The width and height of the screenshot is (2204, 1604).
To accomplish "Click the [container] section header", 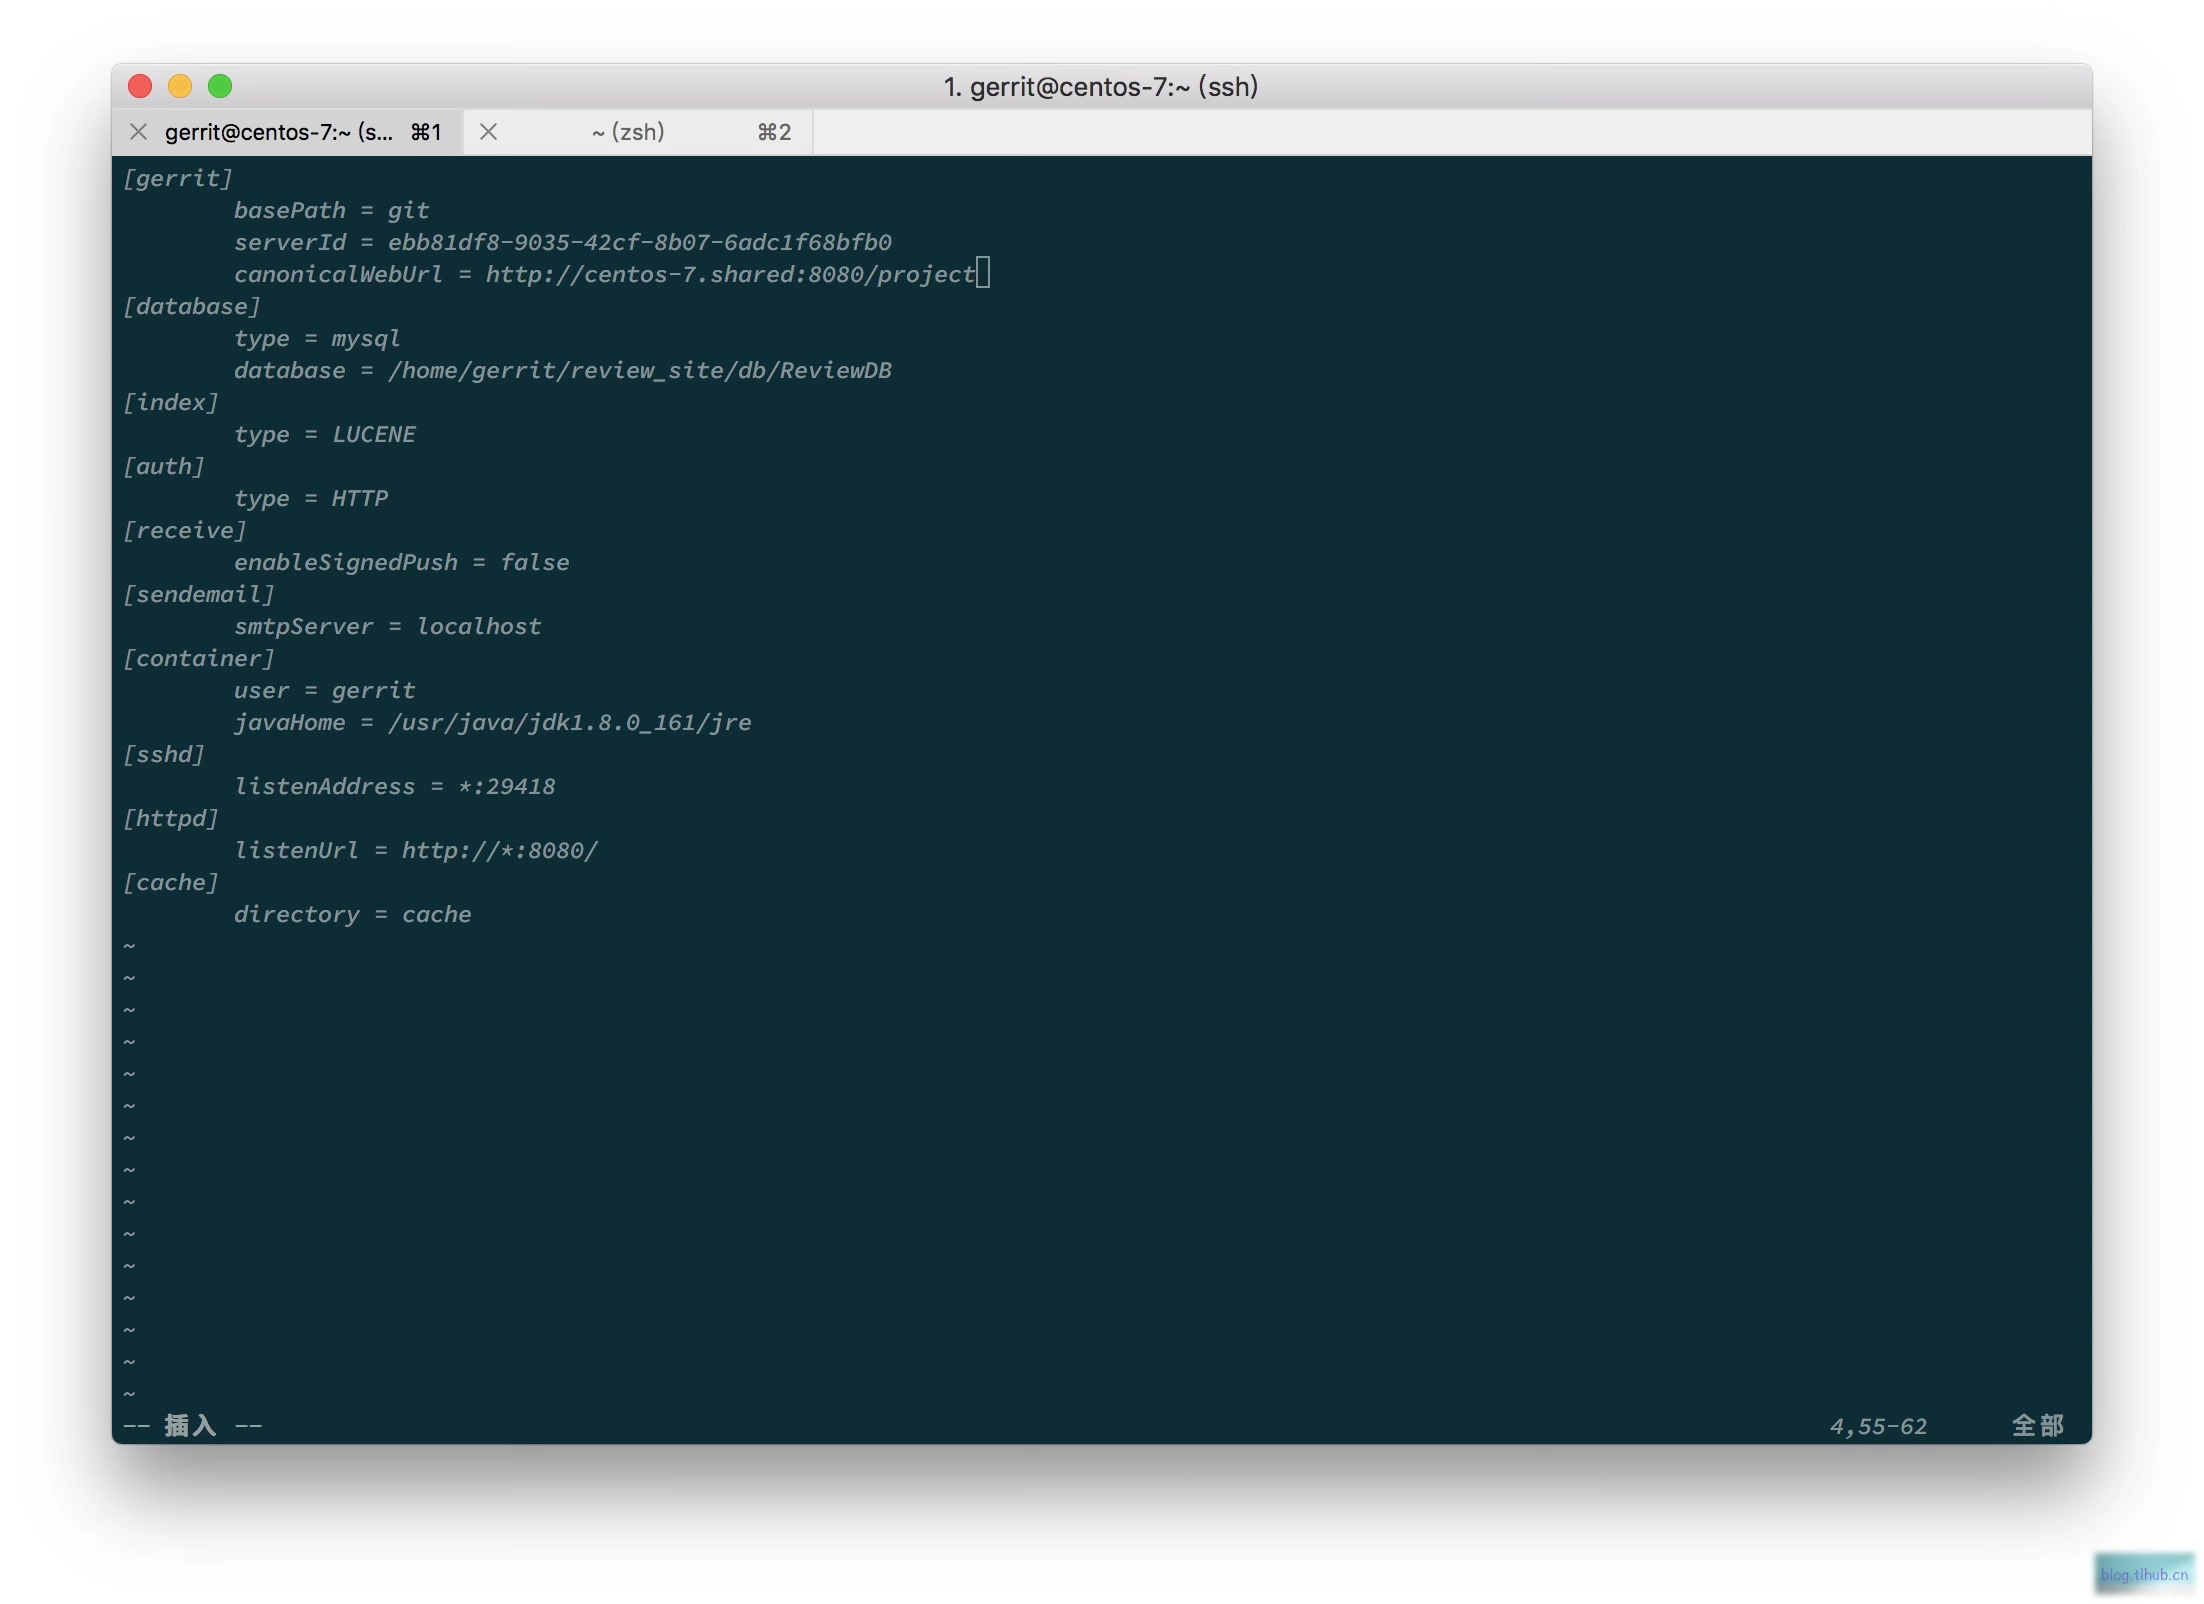I will [198, 659].
